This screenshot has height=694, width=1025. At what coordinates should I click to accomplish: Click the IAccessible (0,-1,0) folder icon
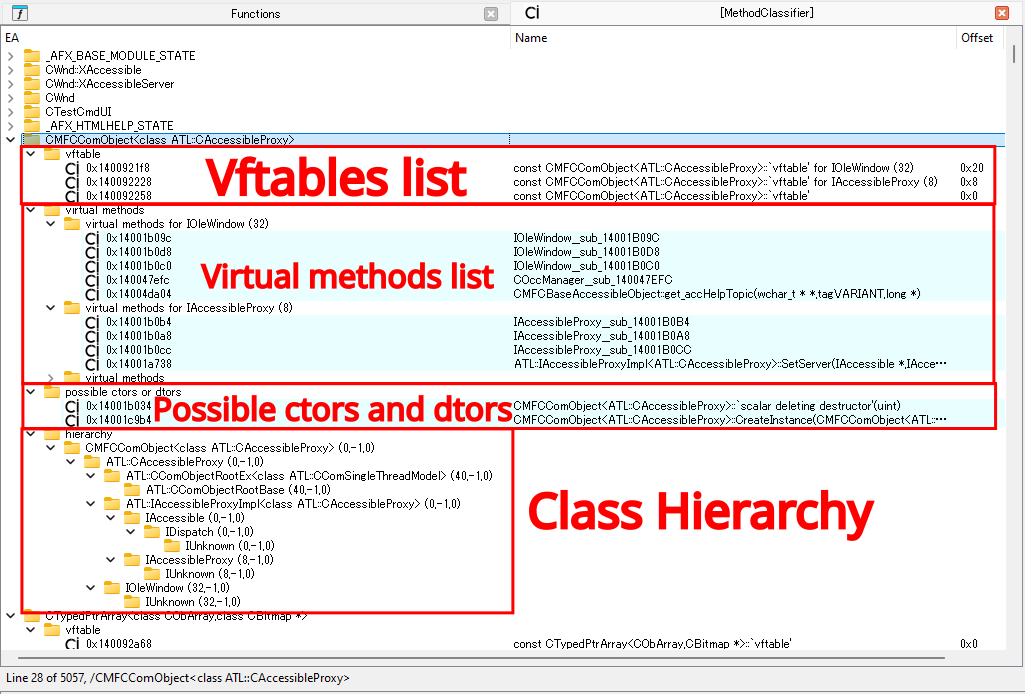132,518
